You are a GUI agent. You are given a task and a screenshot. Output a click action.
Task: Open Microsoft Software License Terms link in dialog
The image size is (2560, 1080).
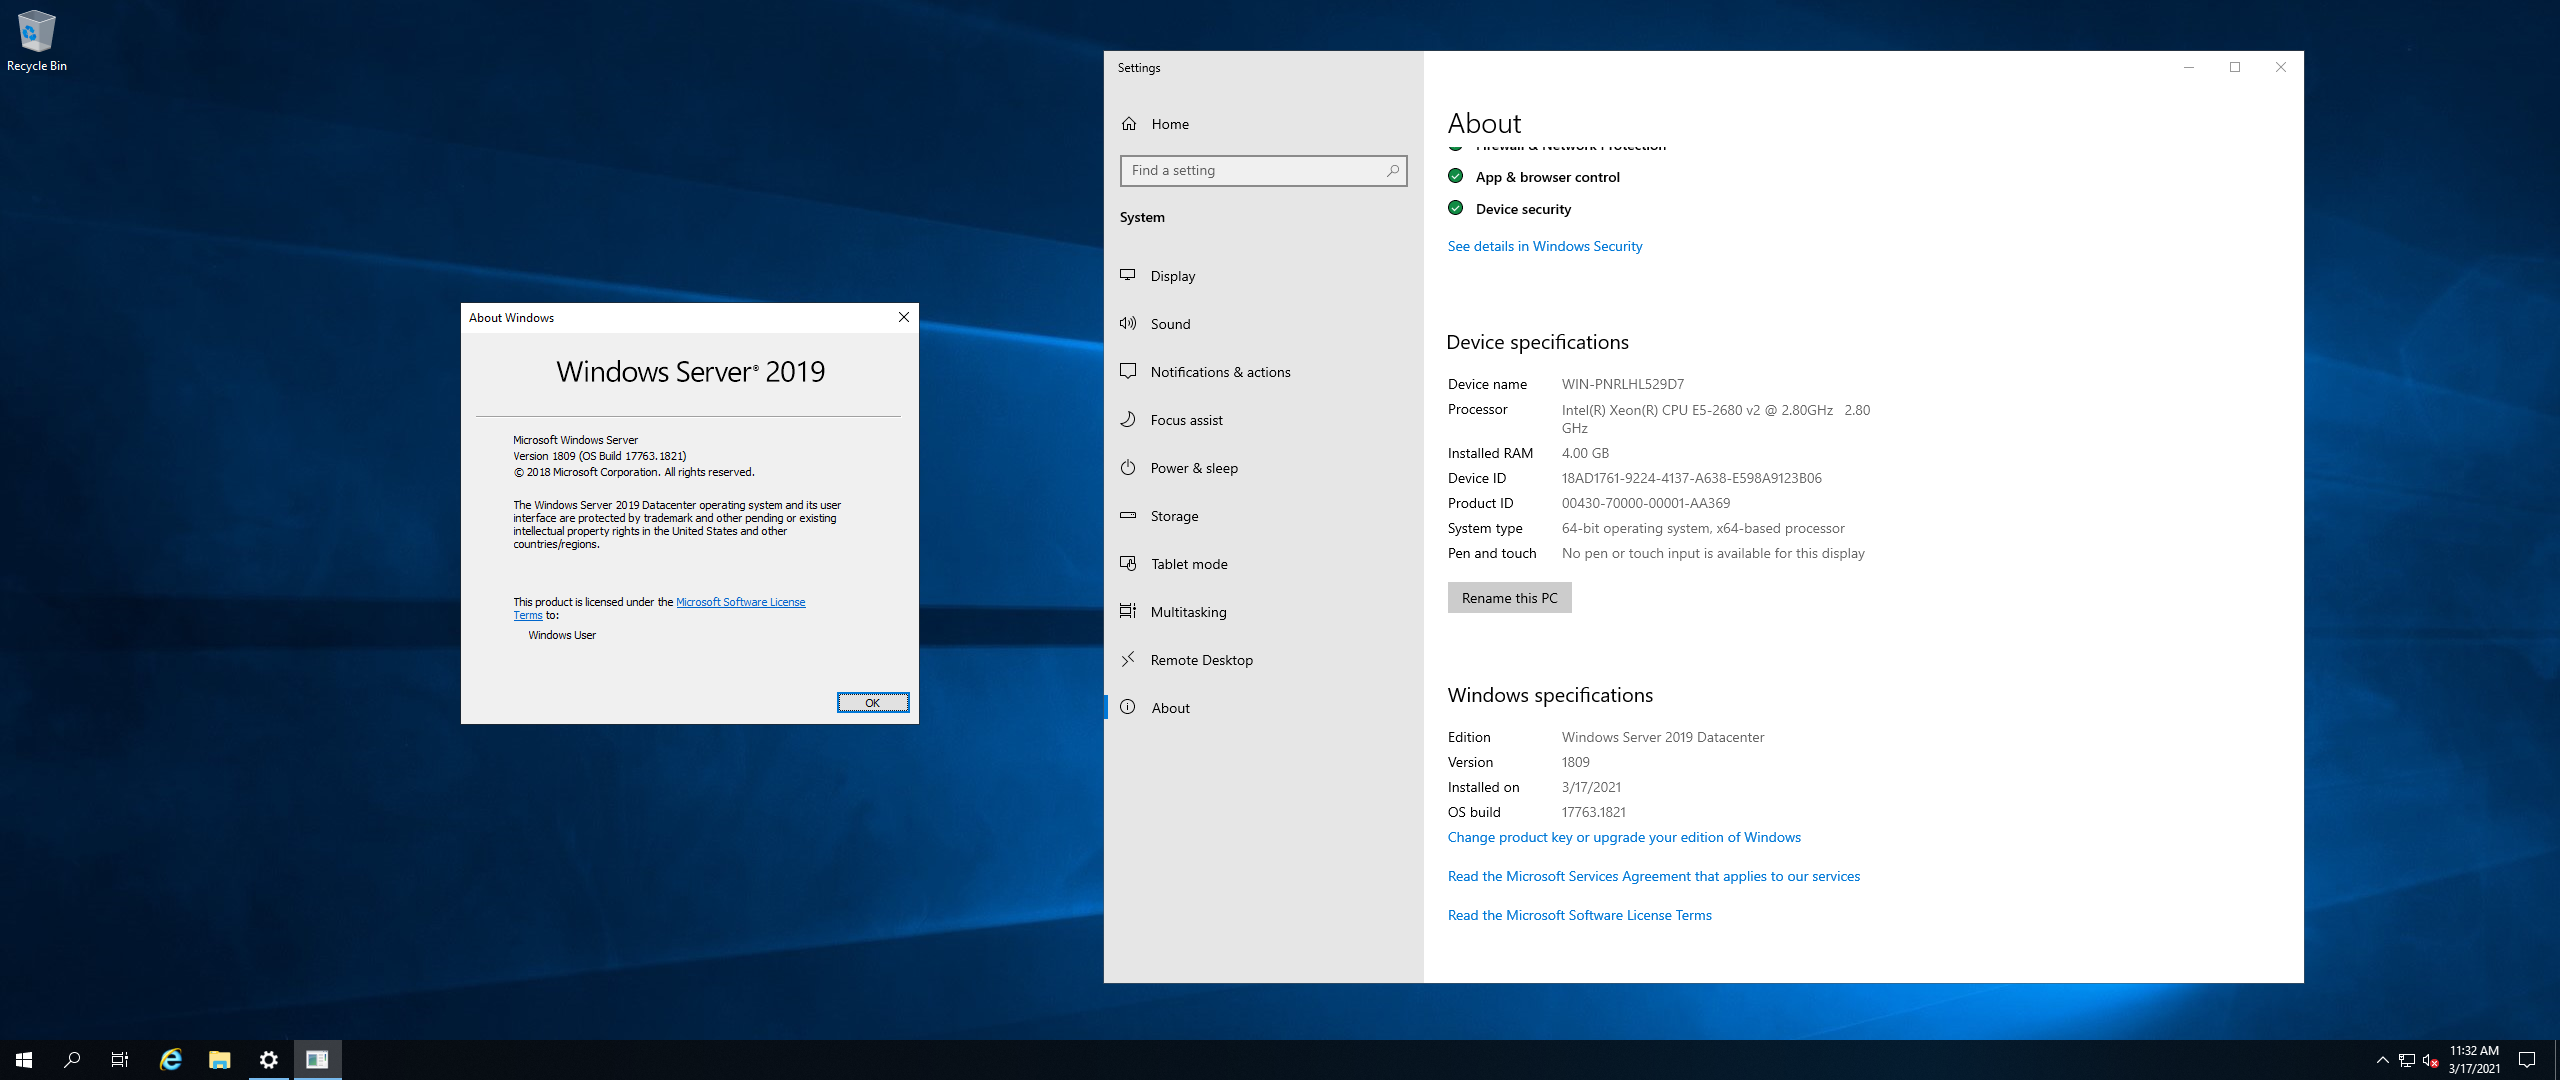(x=740, y=602)
